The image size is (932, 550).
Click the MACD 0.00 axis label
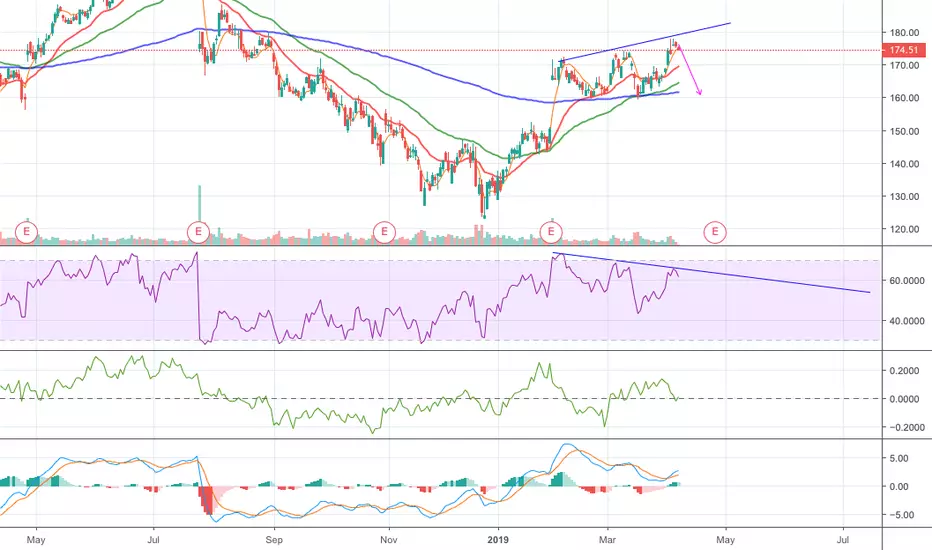pyautogui.click(x=899, y=486)
